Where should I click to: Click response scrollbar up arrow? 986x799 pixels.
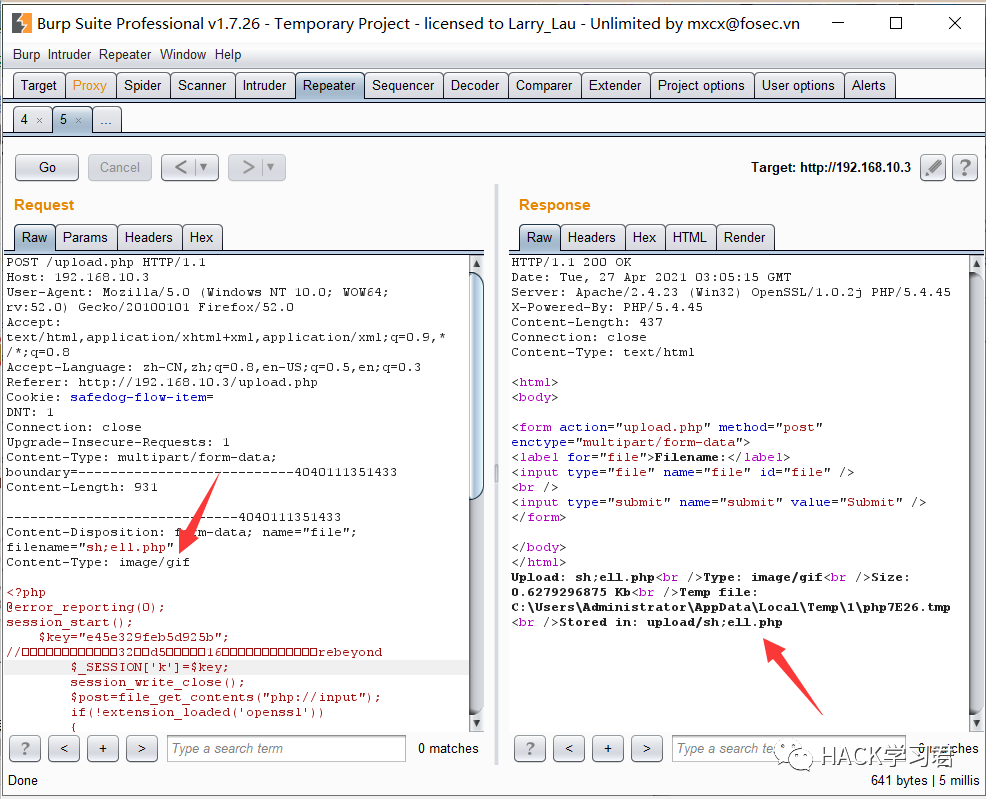(x=976, y=263)
